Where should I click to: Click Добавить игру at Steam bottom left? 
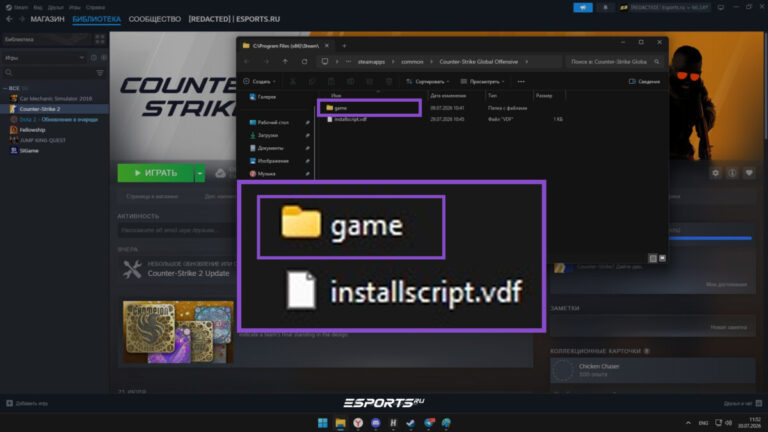tap(27, 404)
